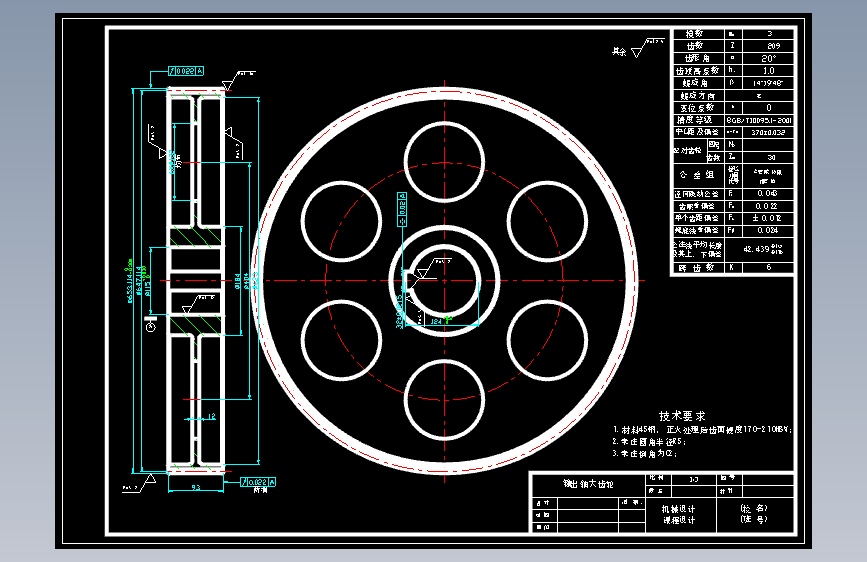
Task: Click the base tangent length value '42.439'
Action: point(756,249)
